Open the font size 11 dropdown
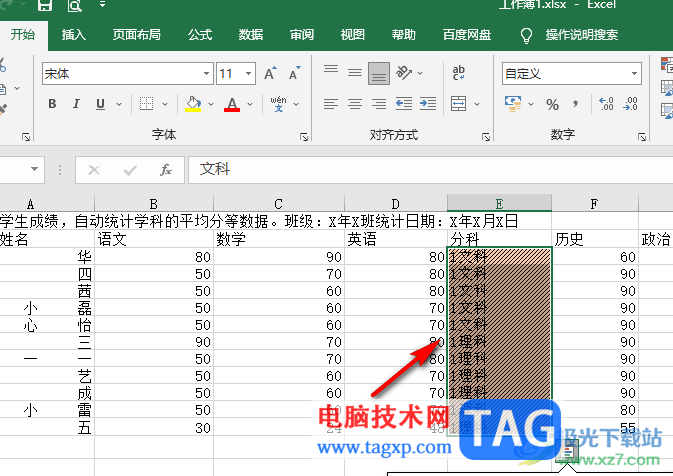The width and height of the screenshot is (673, 476). [248, 74]
